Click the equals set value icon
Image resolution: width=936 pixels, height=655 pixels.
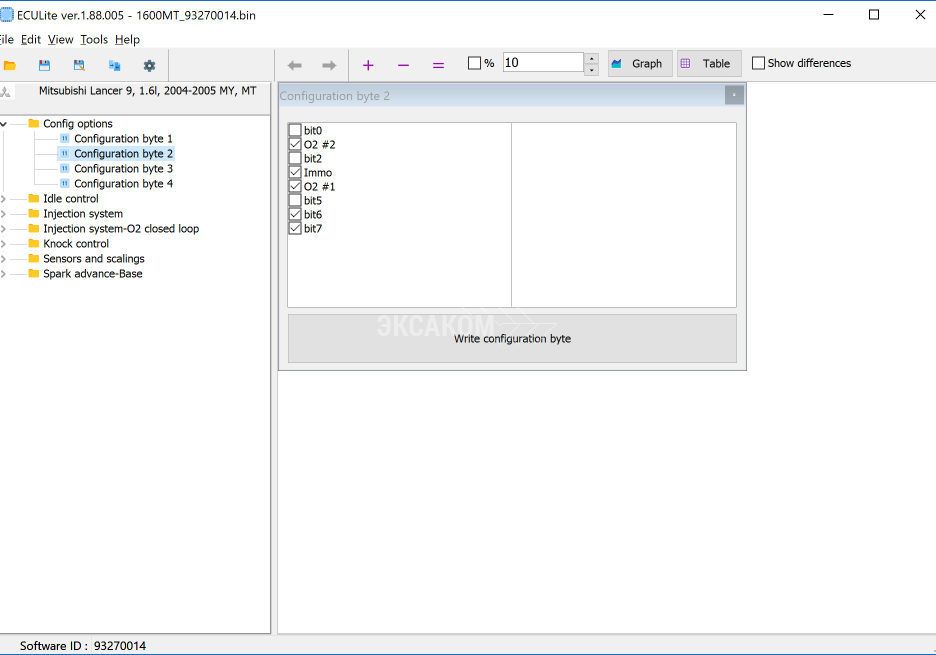(x=438, y=65)
